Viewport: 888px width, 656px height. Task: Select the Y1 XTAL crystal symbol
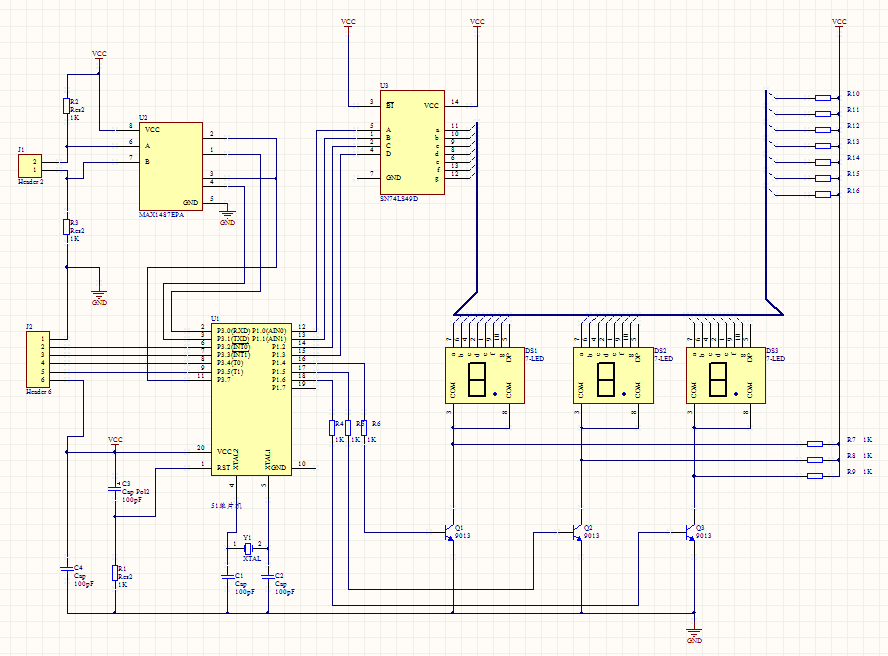(x=247, y=548)
